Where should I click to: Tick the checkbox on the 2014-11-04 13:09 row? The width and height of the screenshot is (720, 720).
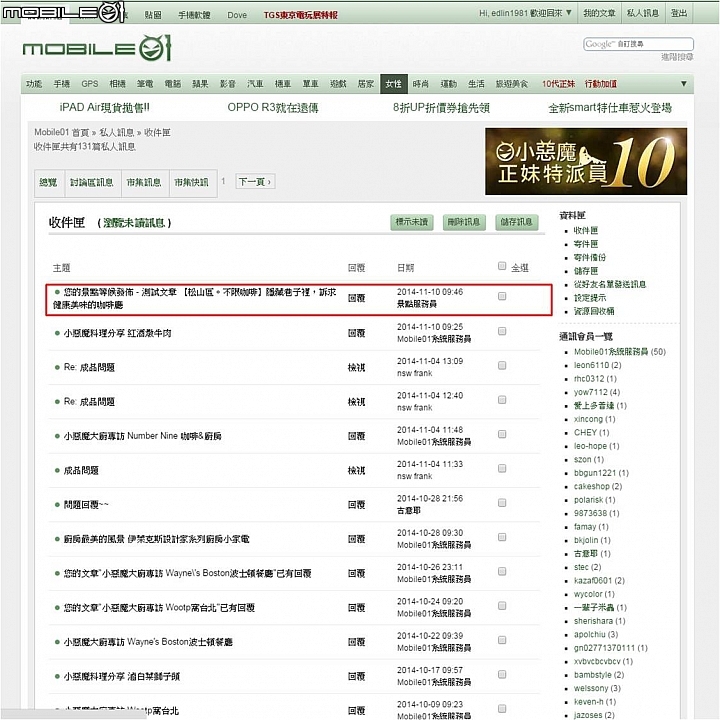pyautogui.click(x=502, y=366)
